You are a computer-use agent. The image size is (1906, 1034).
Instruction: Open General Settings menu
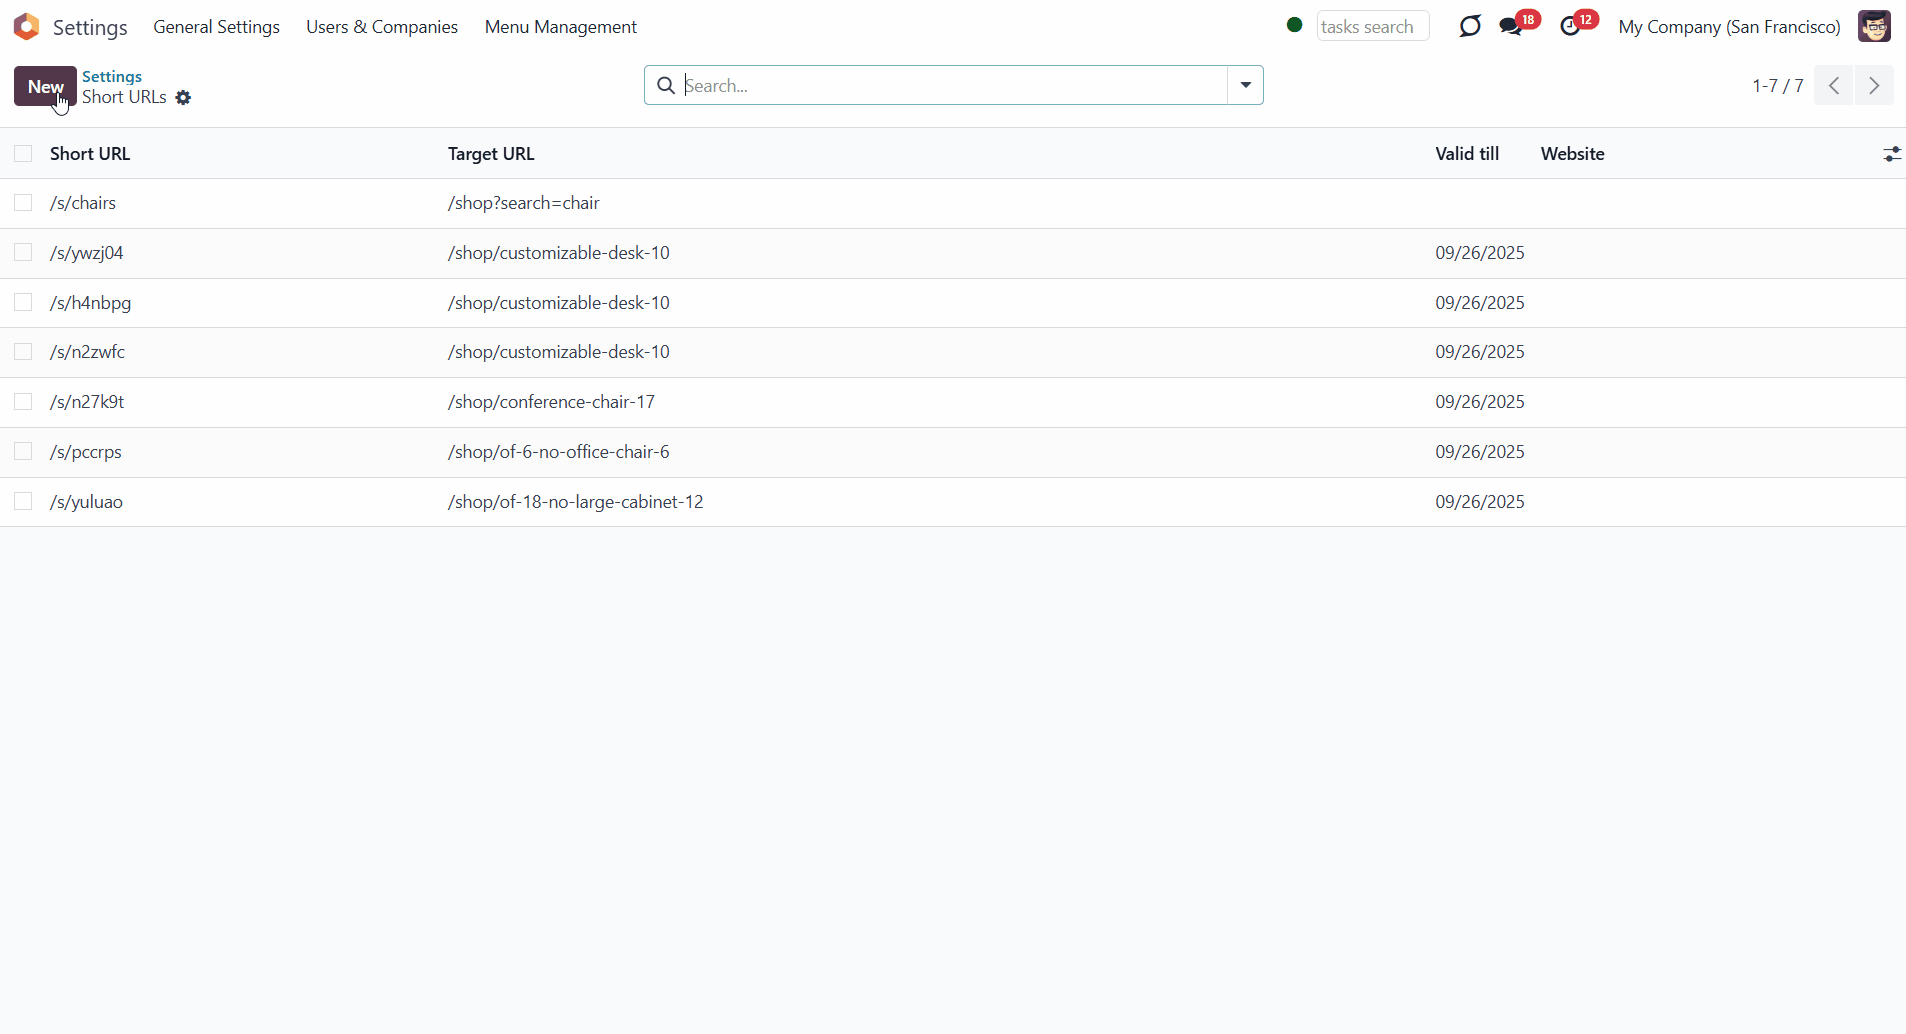pos(216,27)
